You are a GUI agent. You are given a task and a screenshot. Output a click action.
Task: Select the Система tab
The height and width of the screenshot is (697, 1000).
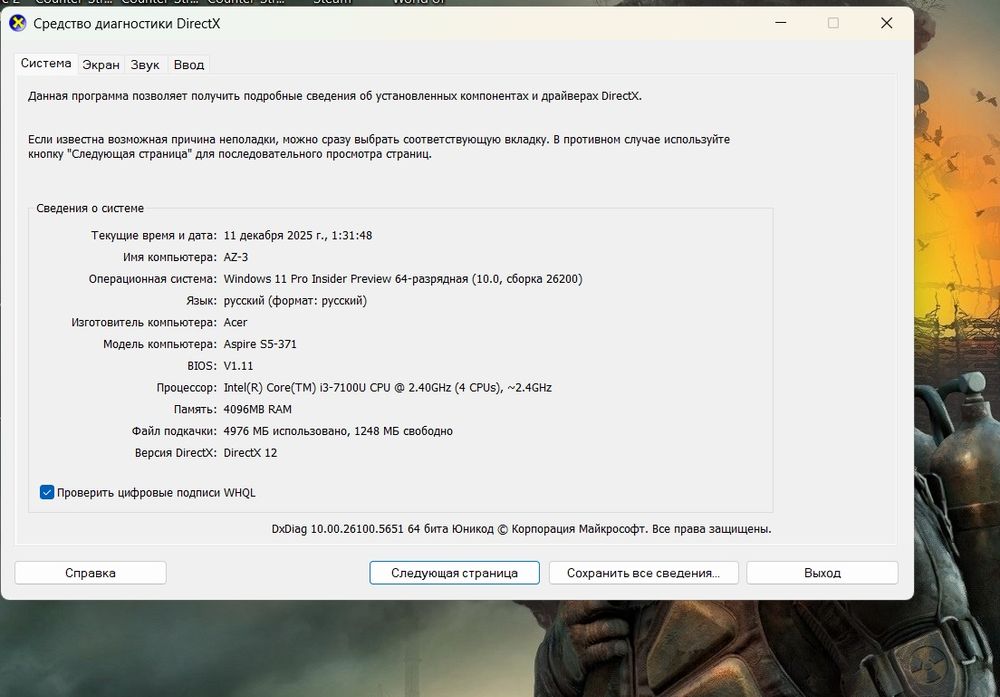pos(46,63)
